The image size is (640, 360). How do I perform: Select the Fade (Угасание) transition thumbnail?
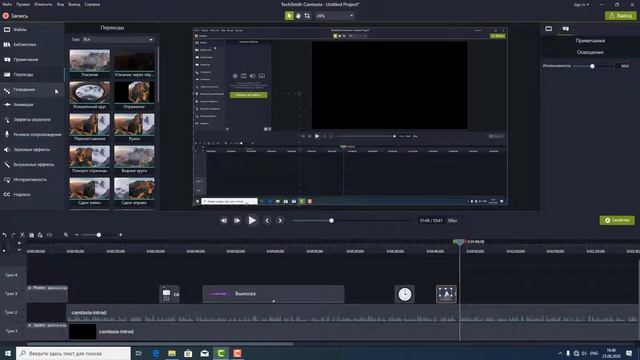(x=89, y=60)
